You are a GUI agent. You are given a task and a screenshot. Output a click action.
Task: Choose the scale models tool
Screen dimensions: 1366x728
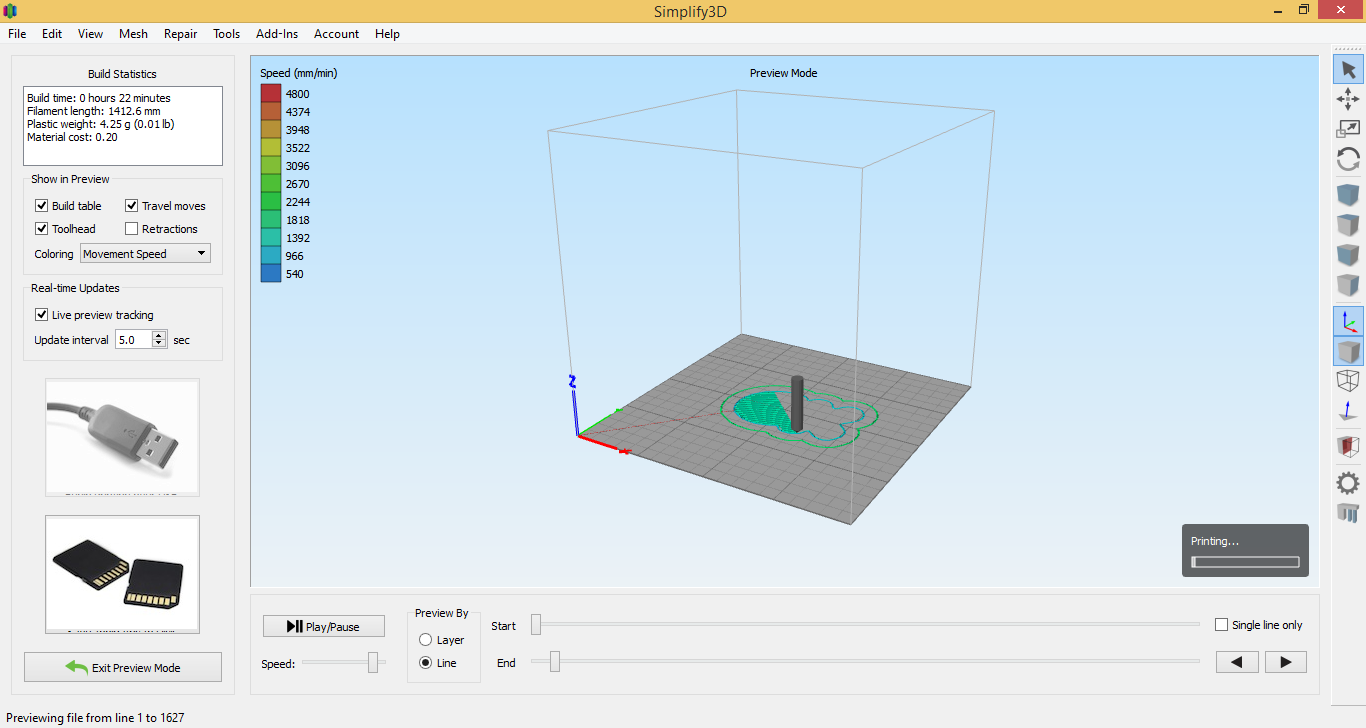(1348, 129)
